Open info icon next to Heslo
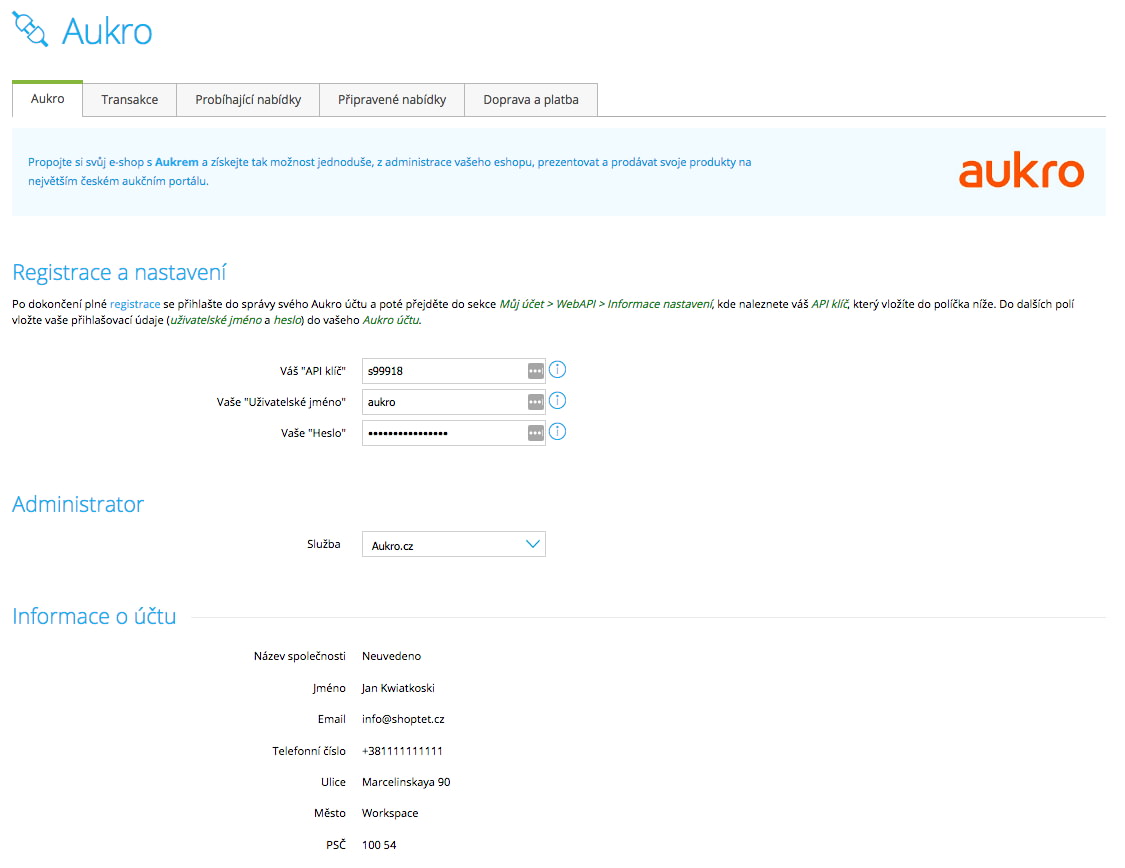 pos(557,431)
